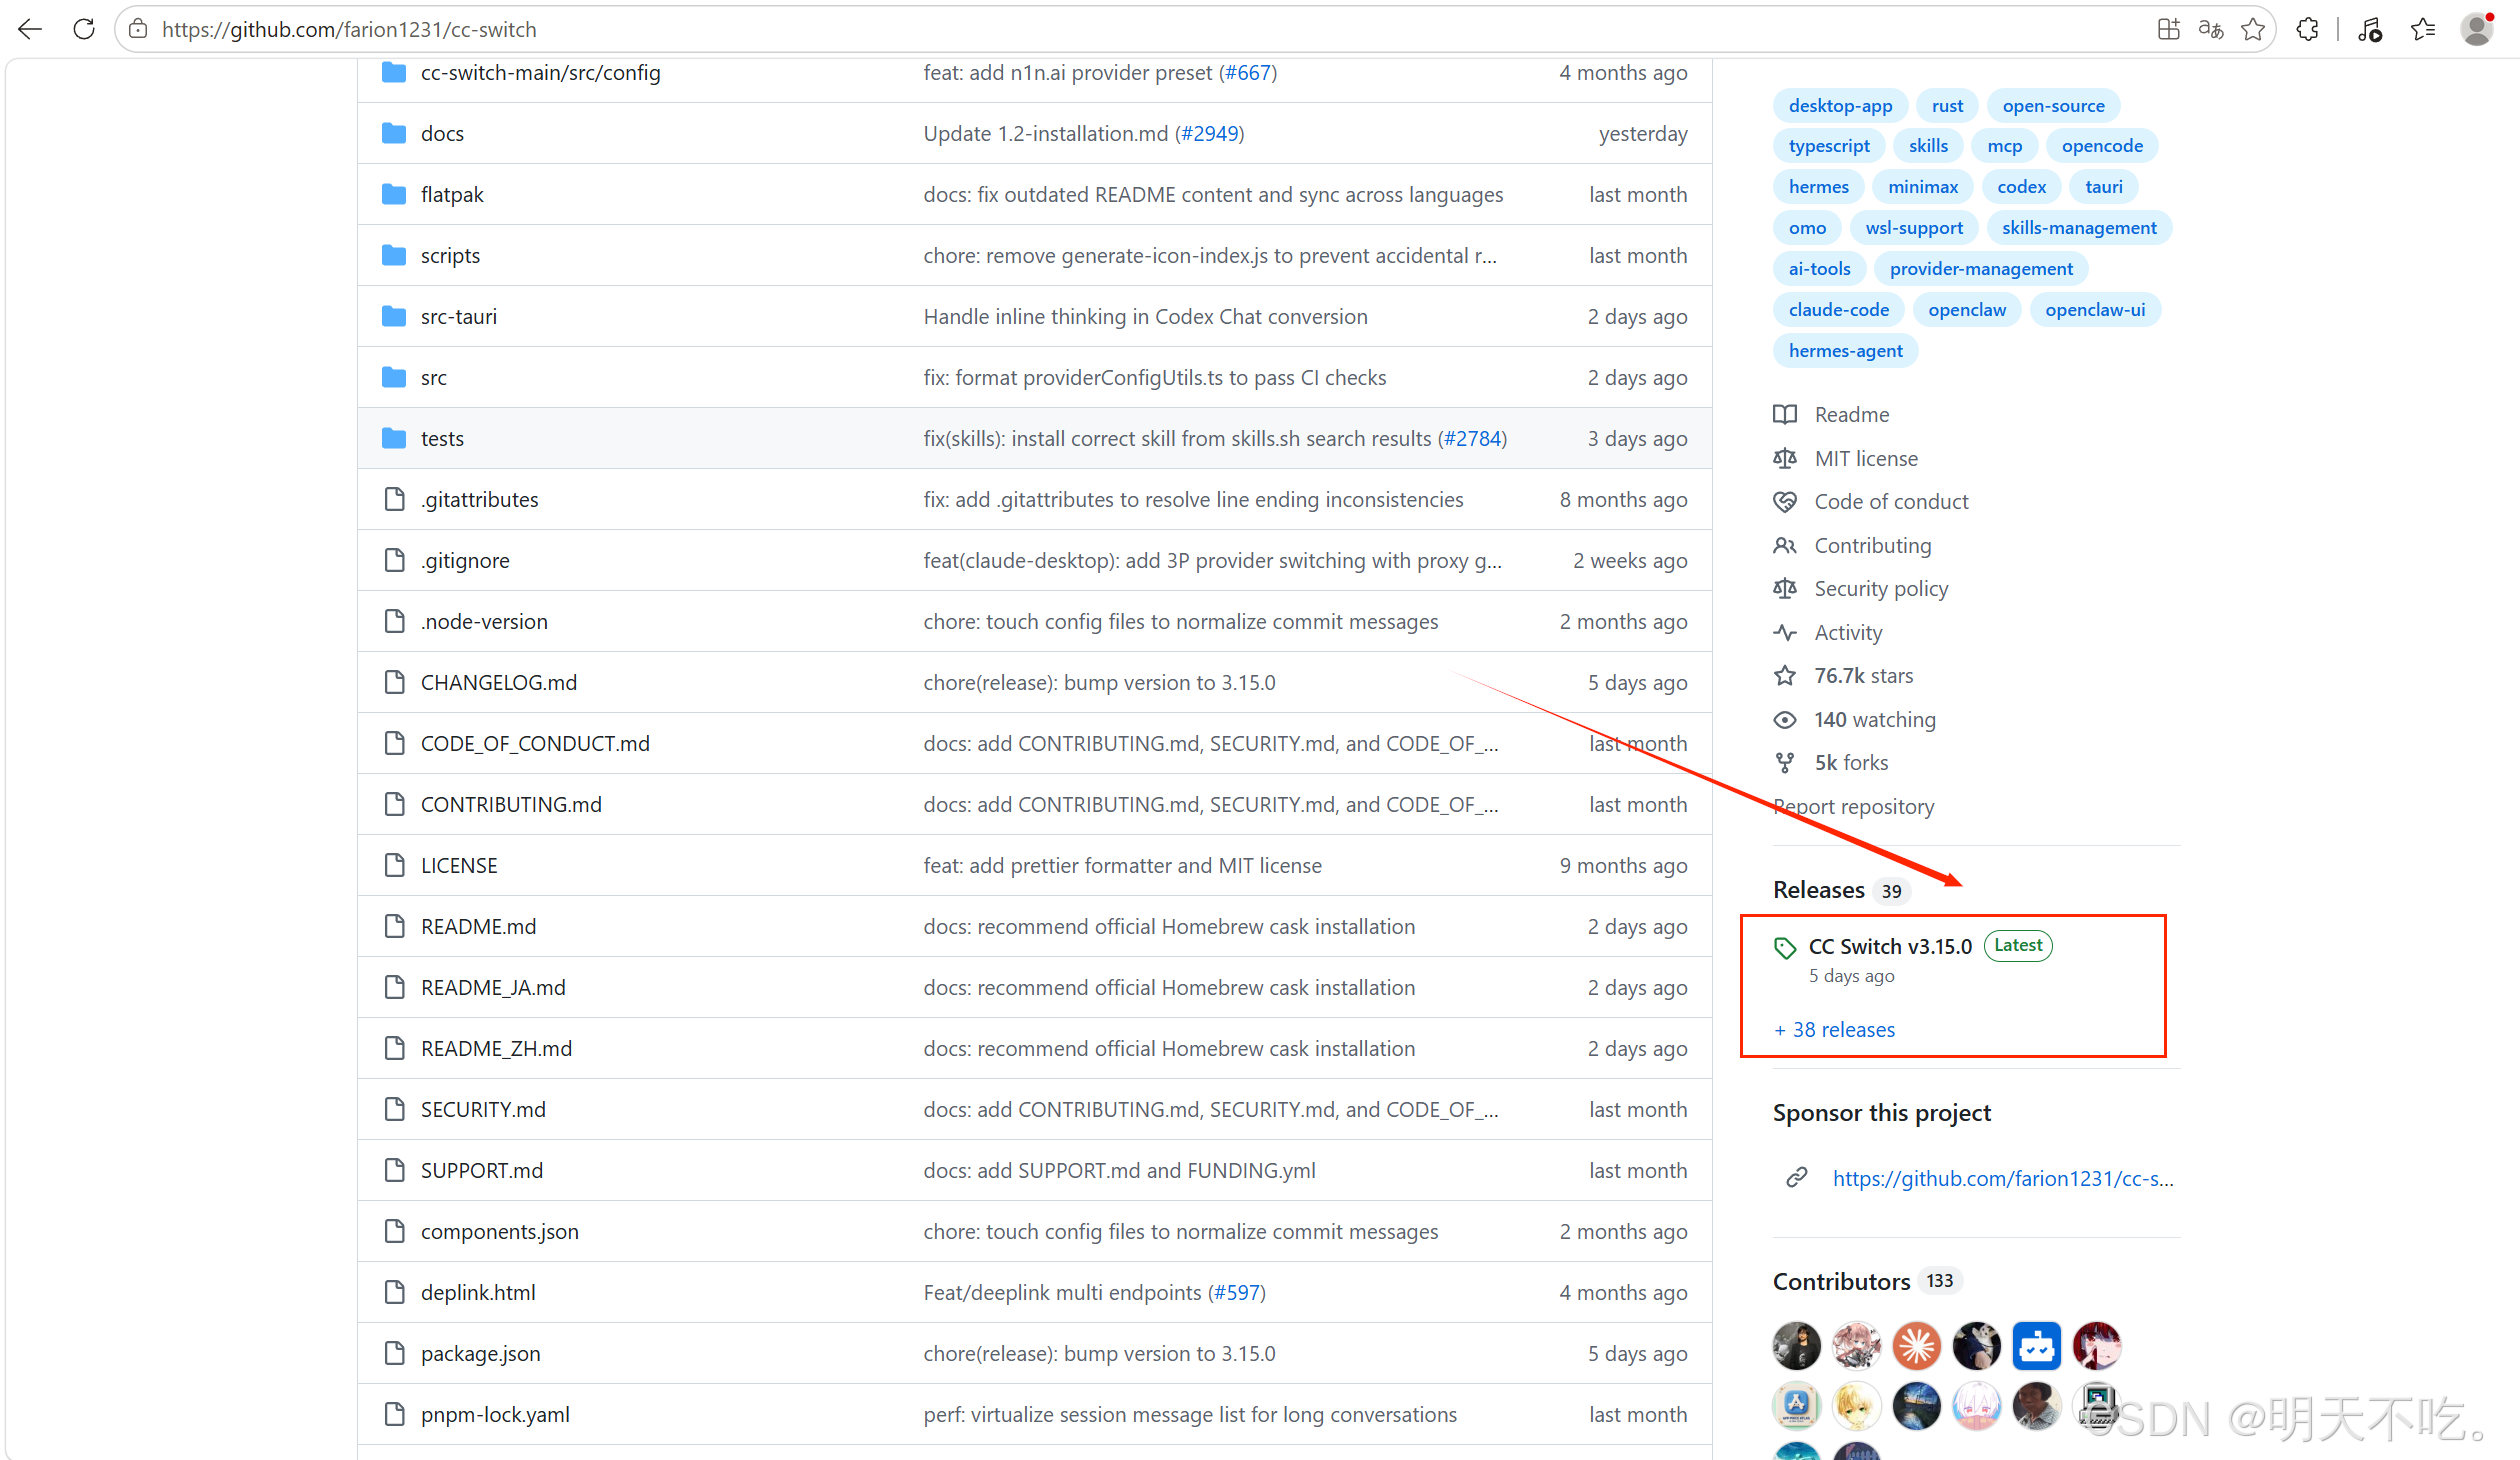Click the link icon under Sponsor this project
Image resolution: width=2520 pixels, height=1460 pixels.
click(x=1797, y=1178)
